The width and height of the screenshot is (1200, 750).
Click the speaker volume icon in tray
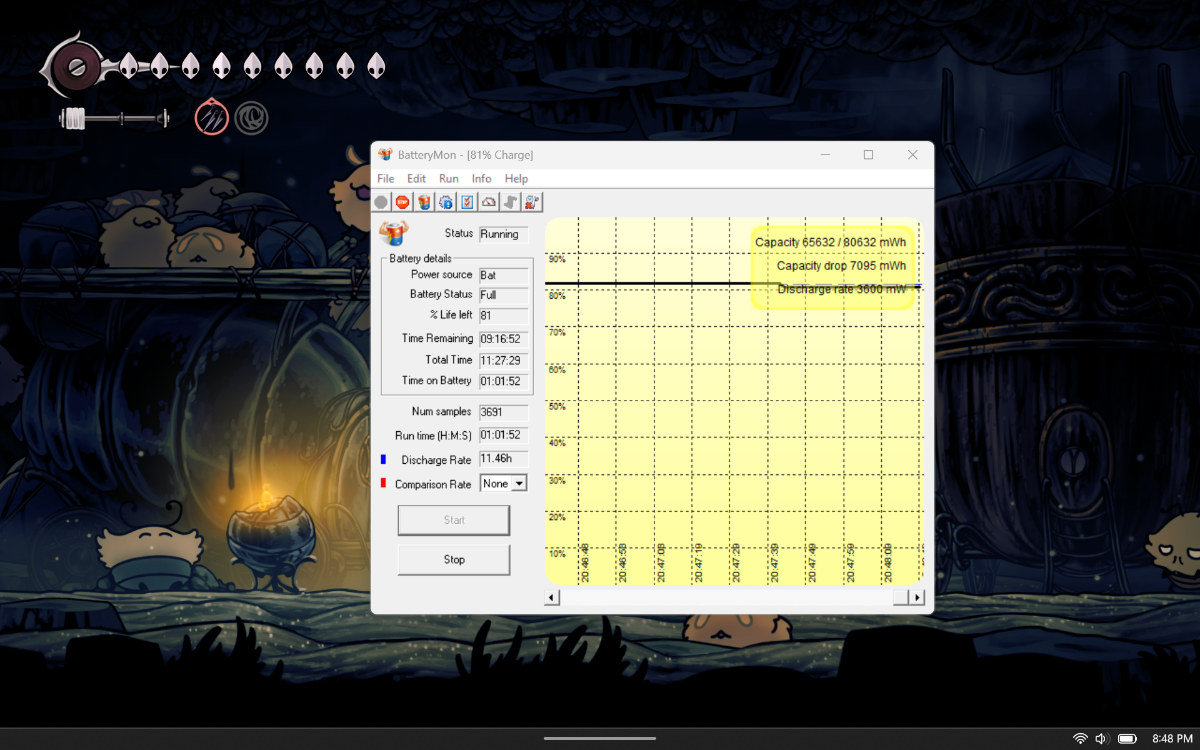tap(1101, 738)
